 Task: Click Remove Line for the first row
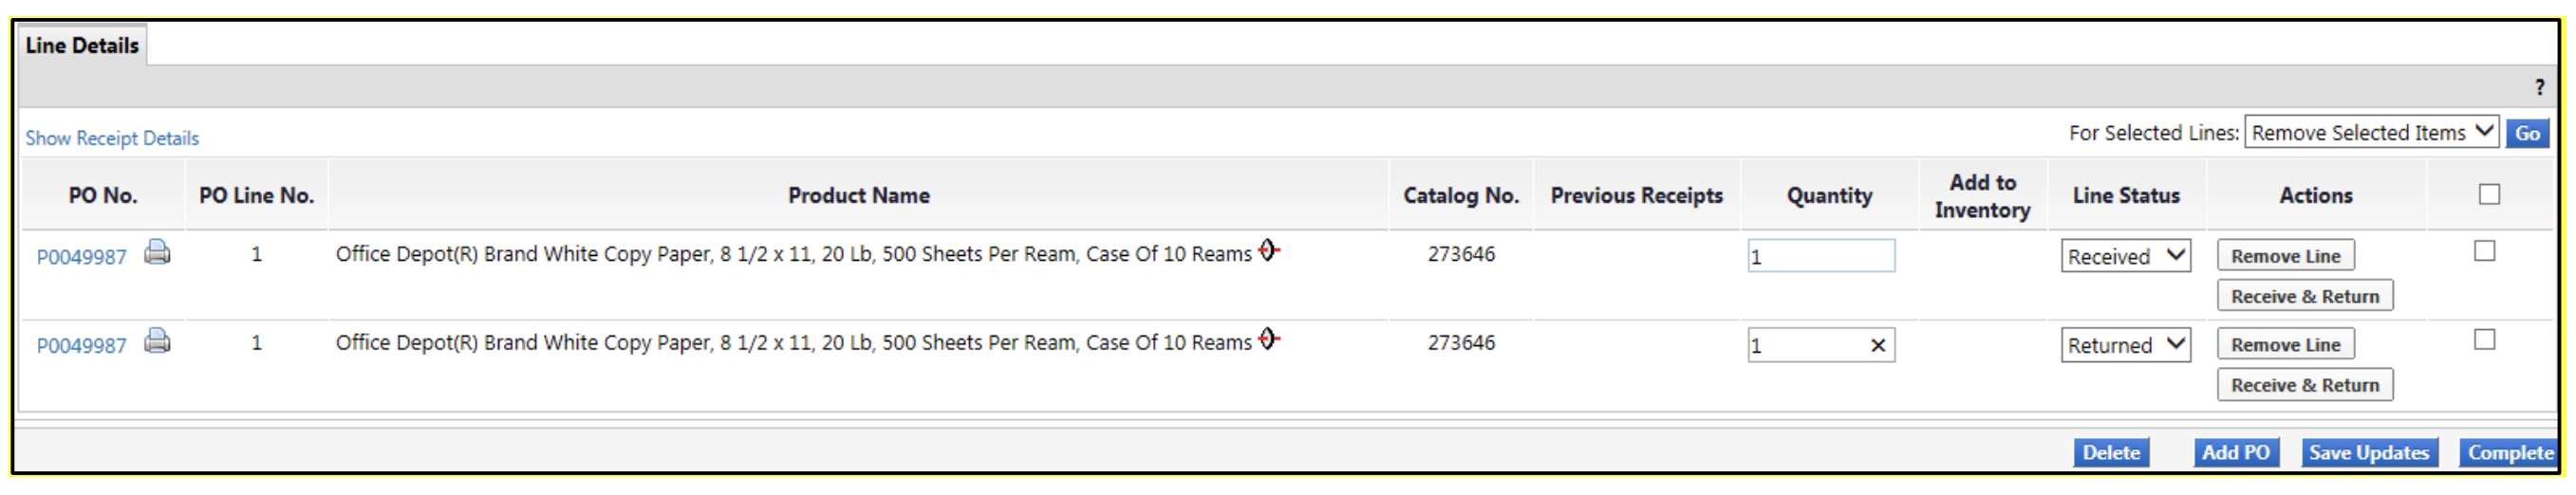pos(2285,257)
